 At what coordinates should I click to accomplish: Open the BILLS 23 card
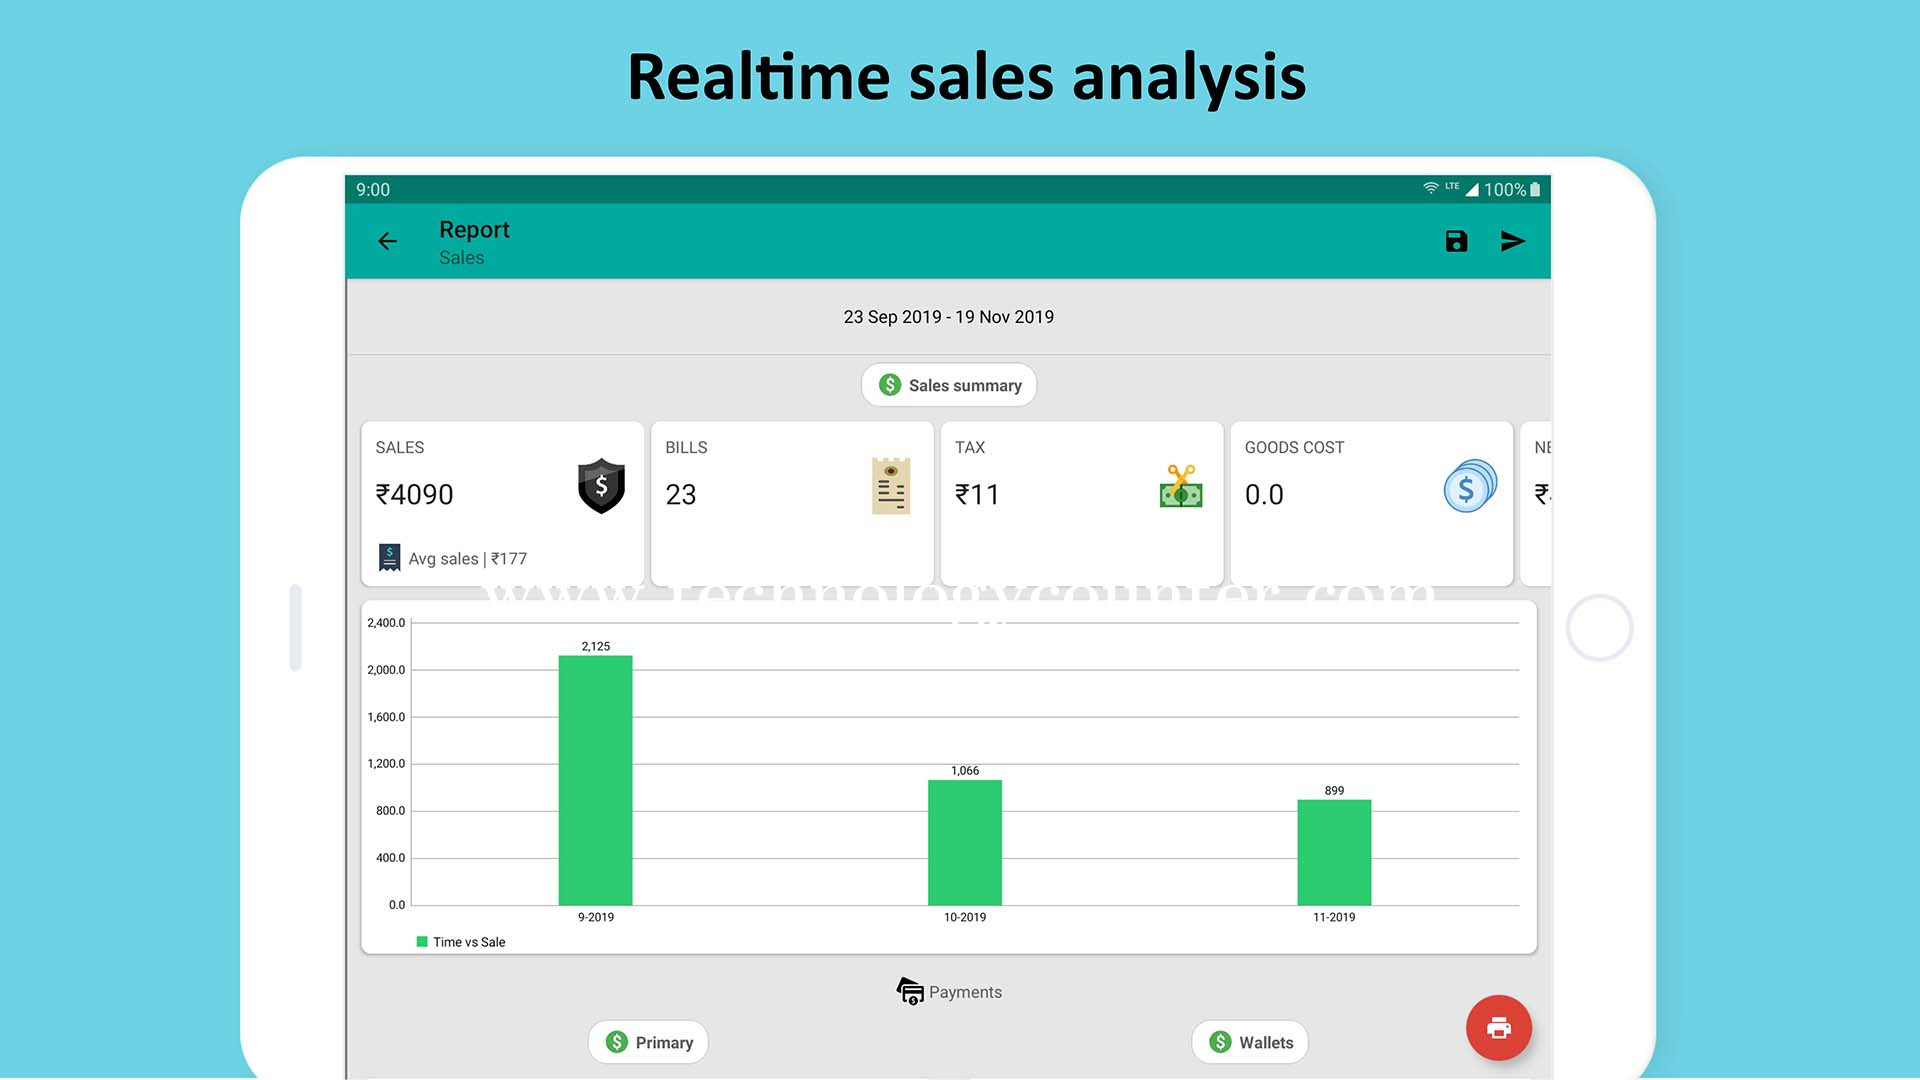click(x=792, y=504)
